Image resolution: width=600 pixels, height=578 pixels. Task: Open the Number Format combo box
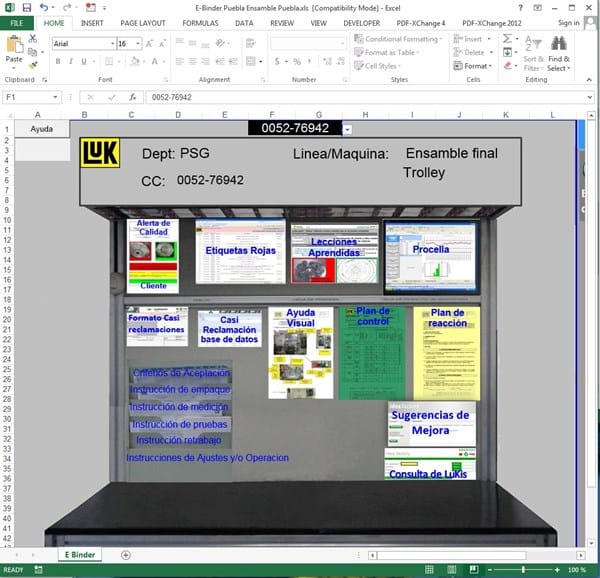(308, 43)
